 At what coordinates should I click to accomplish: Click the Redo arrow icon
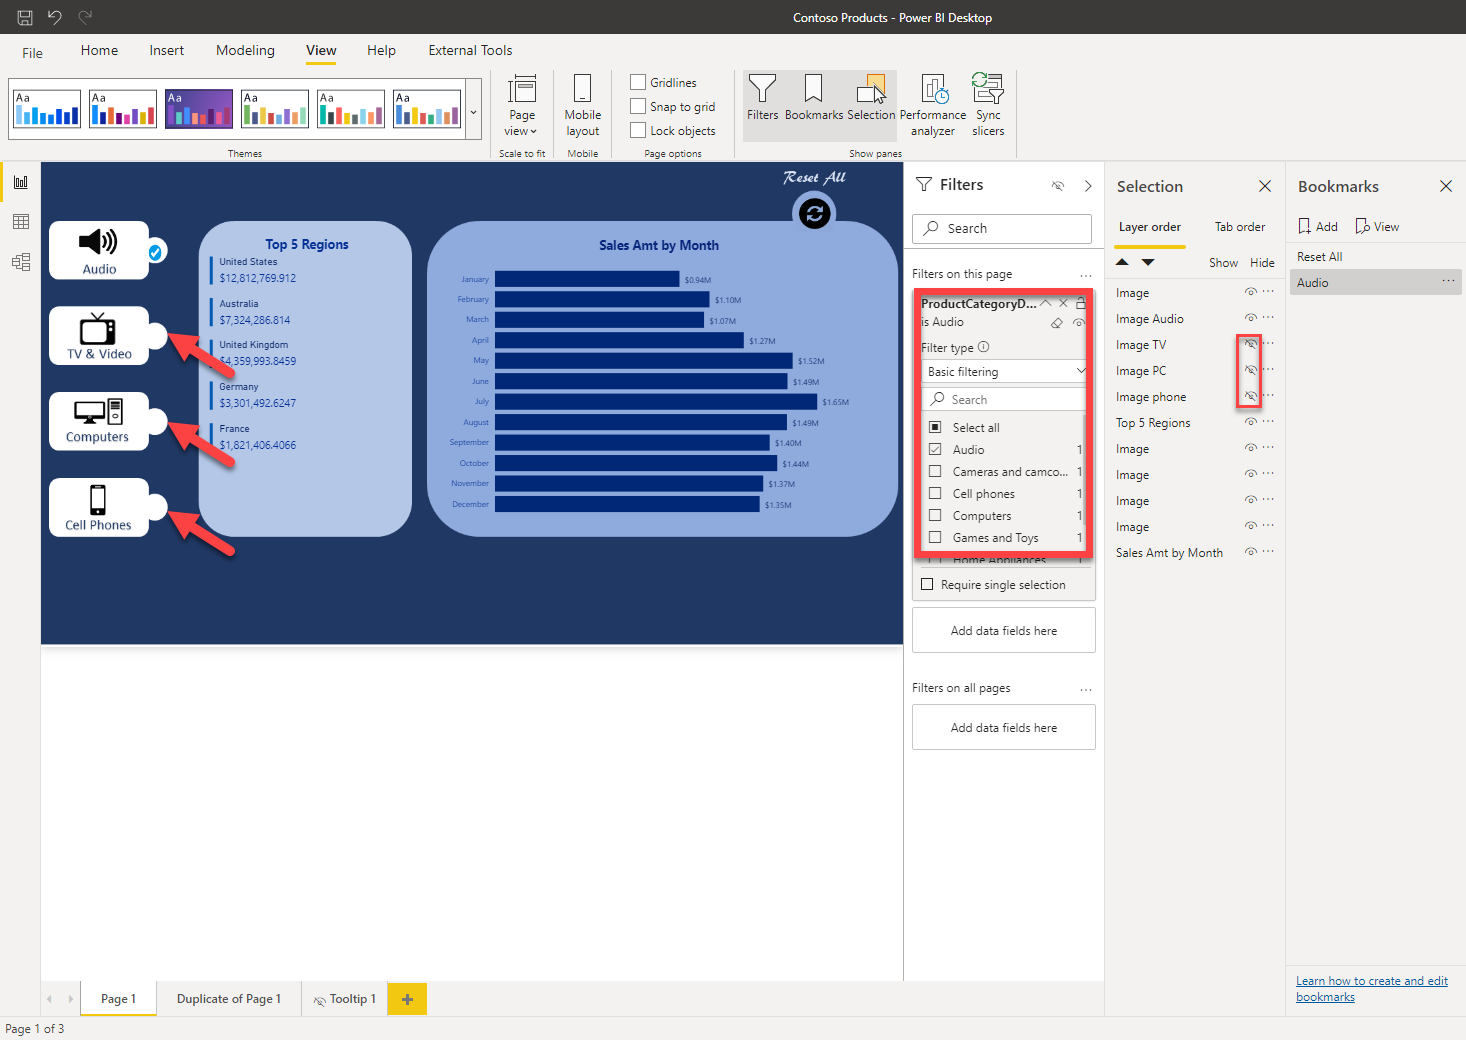point(85,17)
